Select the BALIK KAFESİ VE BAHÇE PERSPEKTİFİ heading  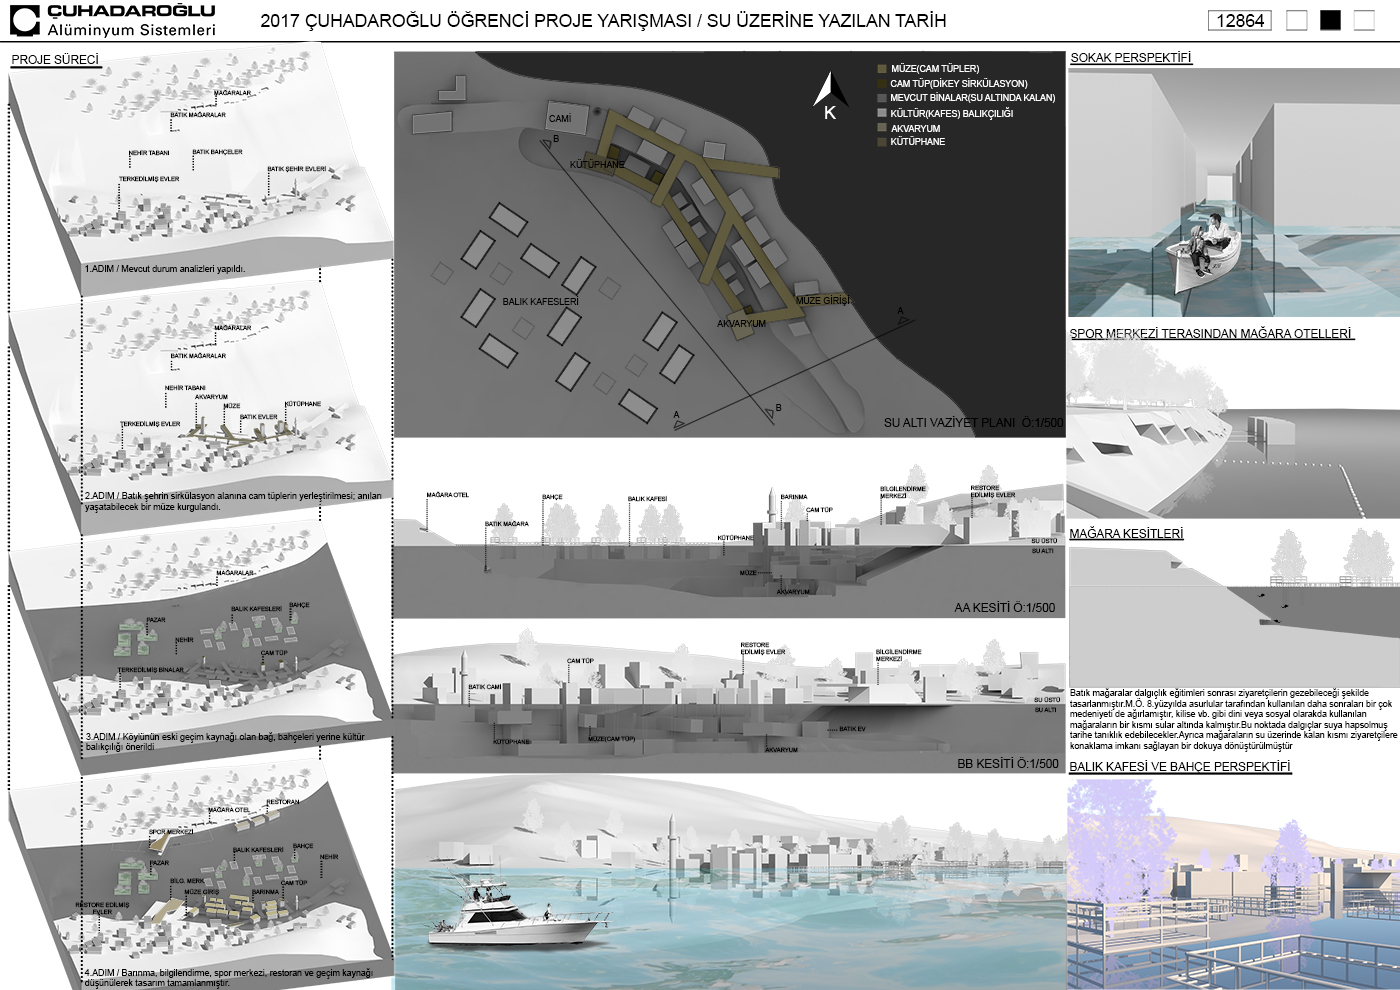(1180, 767)
